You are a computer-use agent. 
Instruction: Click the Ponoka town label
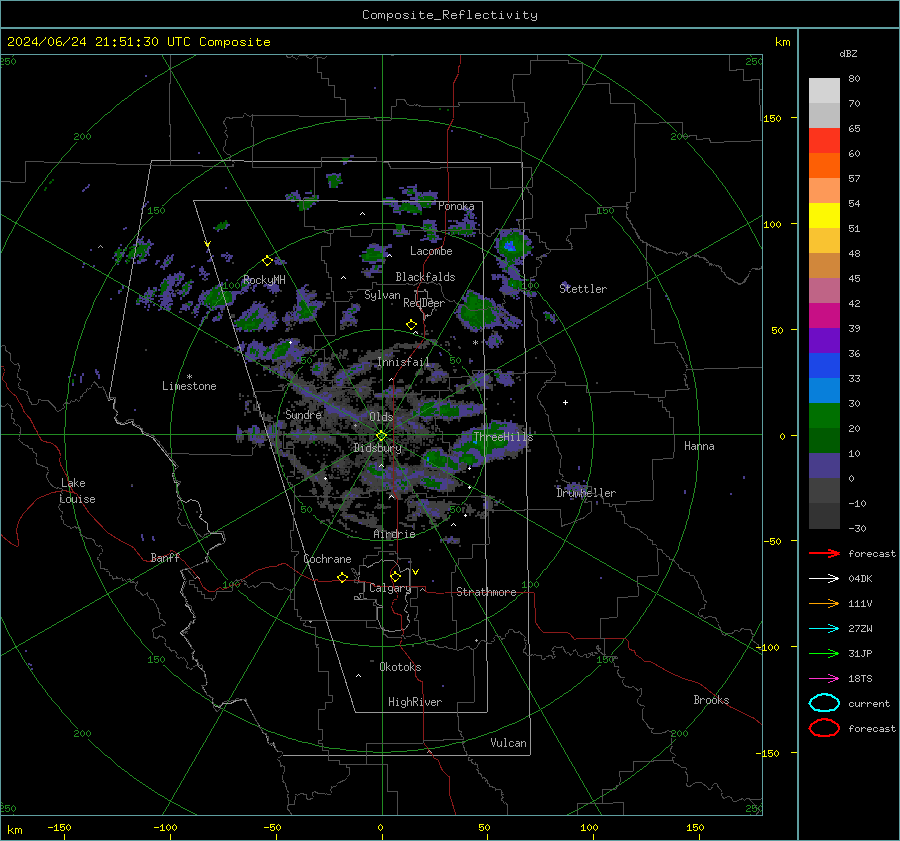(456, 206)
